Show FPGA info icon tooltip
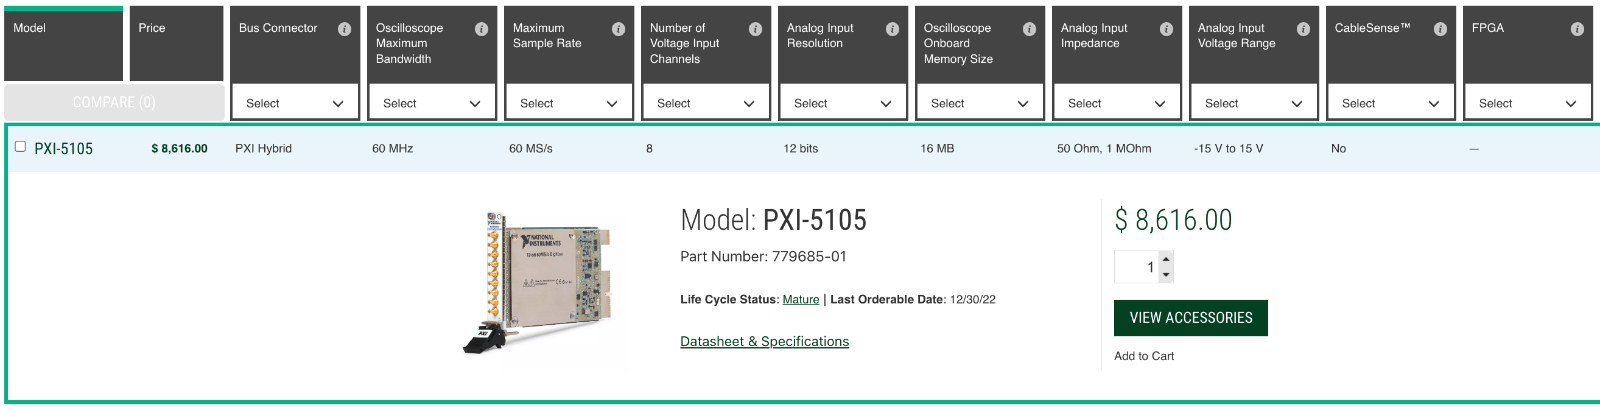This screenshot has height=412, width=1600. tap(1577, 29)
